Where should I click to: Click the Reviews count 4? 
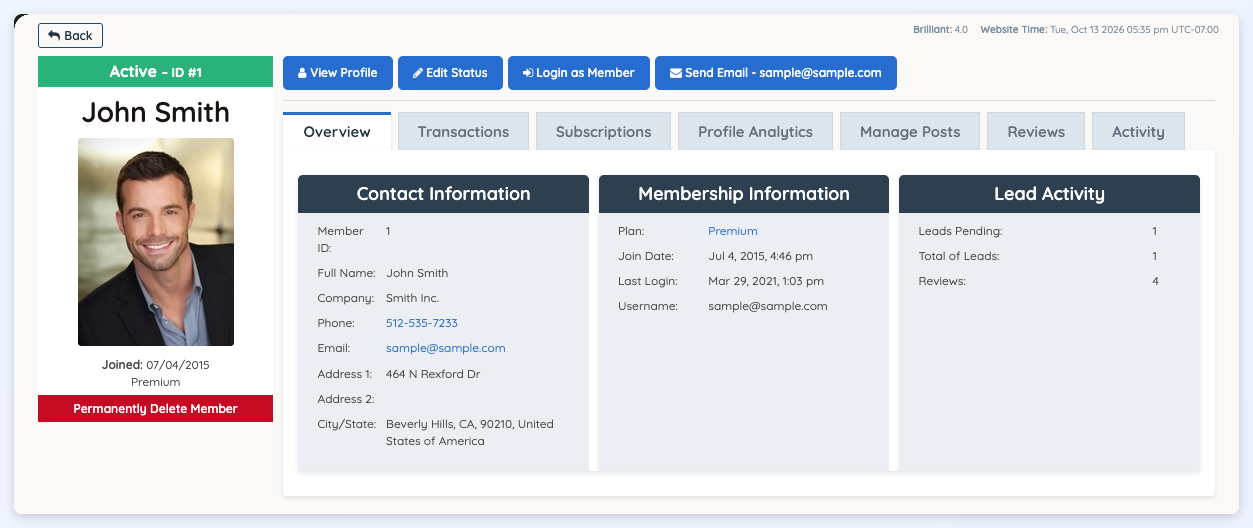(x=1155, y=281)
